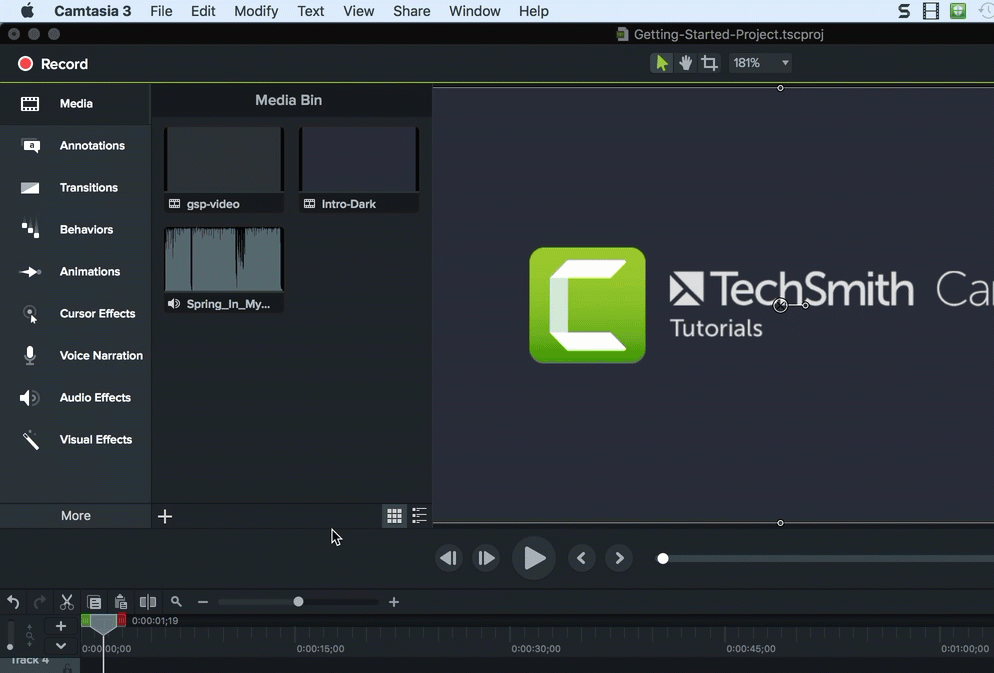Click the timeline magnifier zoom icon
Viewport: 994px width, 673px height.
[x=176, y=602]
